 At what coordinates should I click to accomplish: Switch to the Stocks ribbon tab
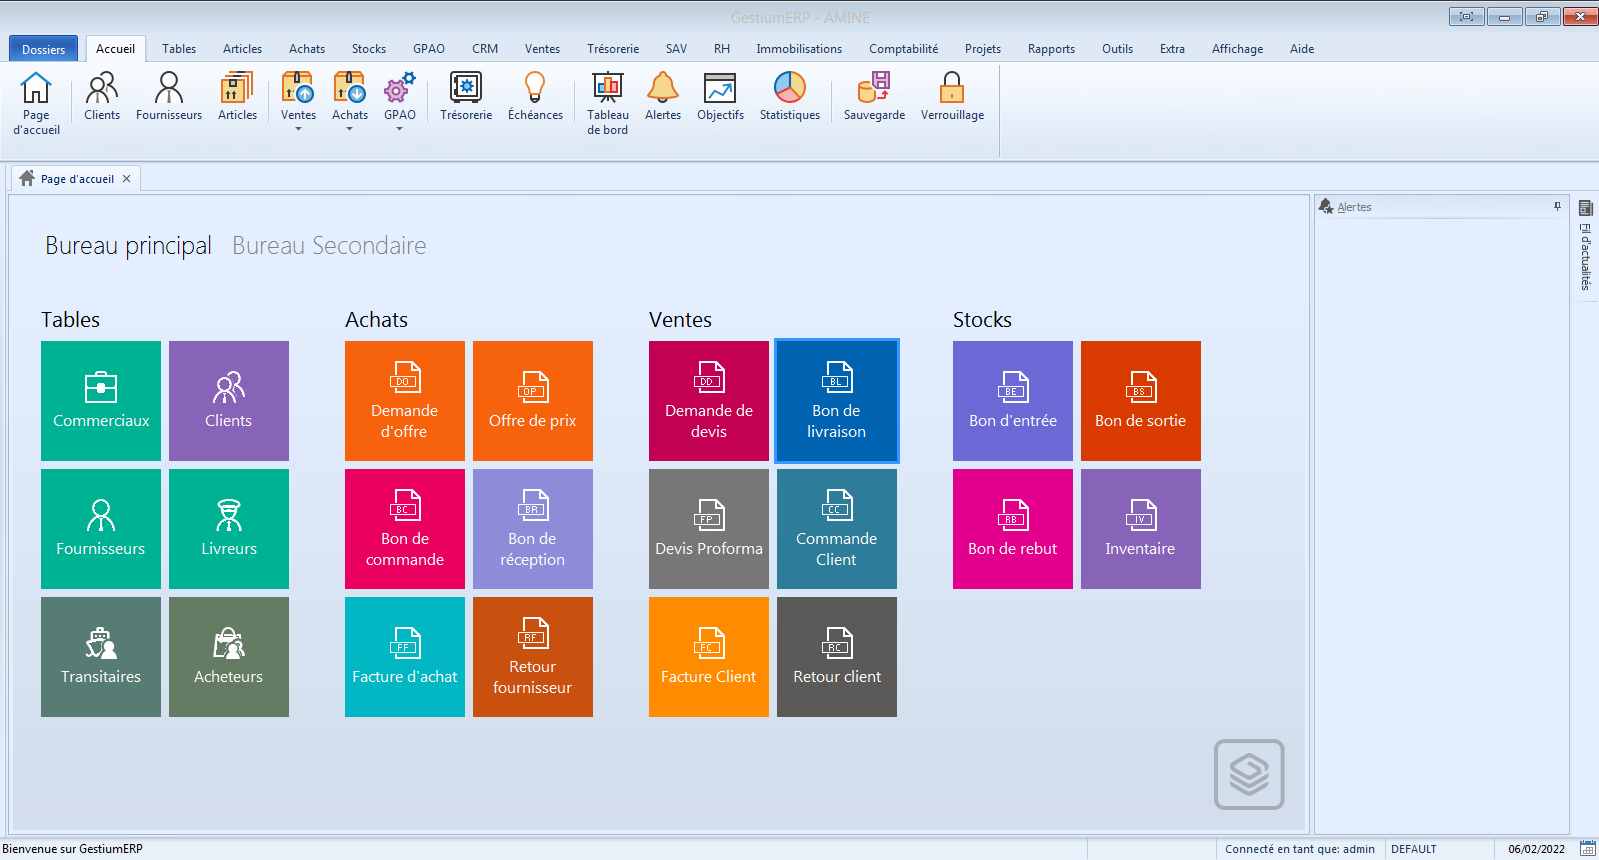369,49
